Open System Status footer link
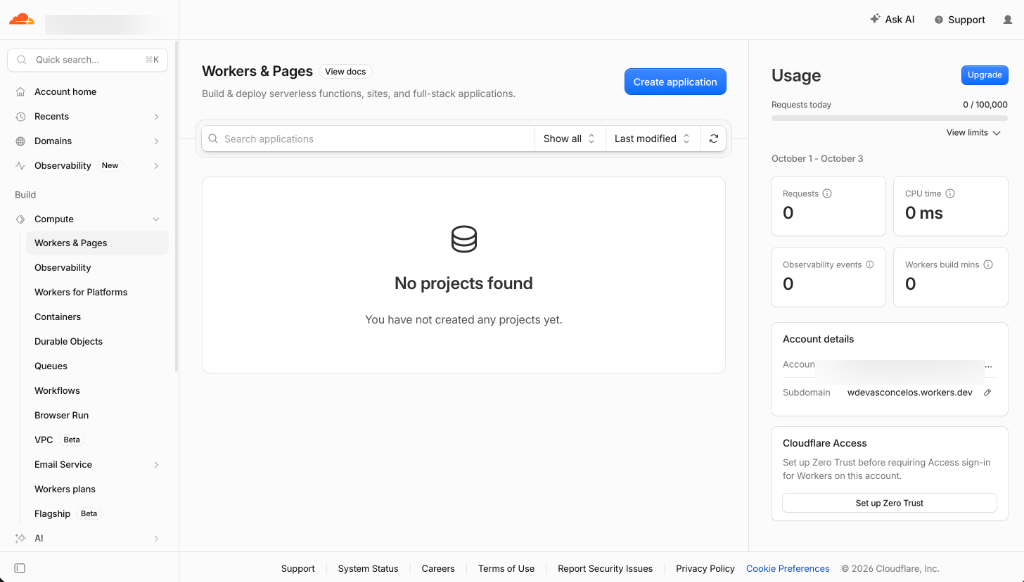 [368, 569]
